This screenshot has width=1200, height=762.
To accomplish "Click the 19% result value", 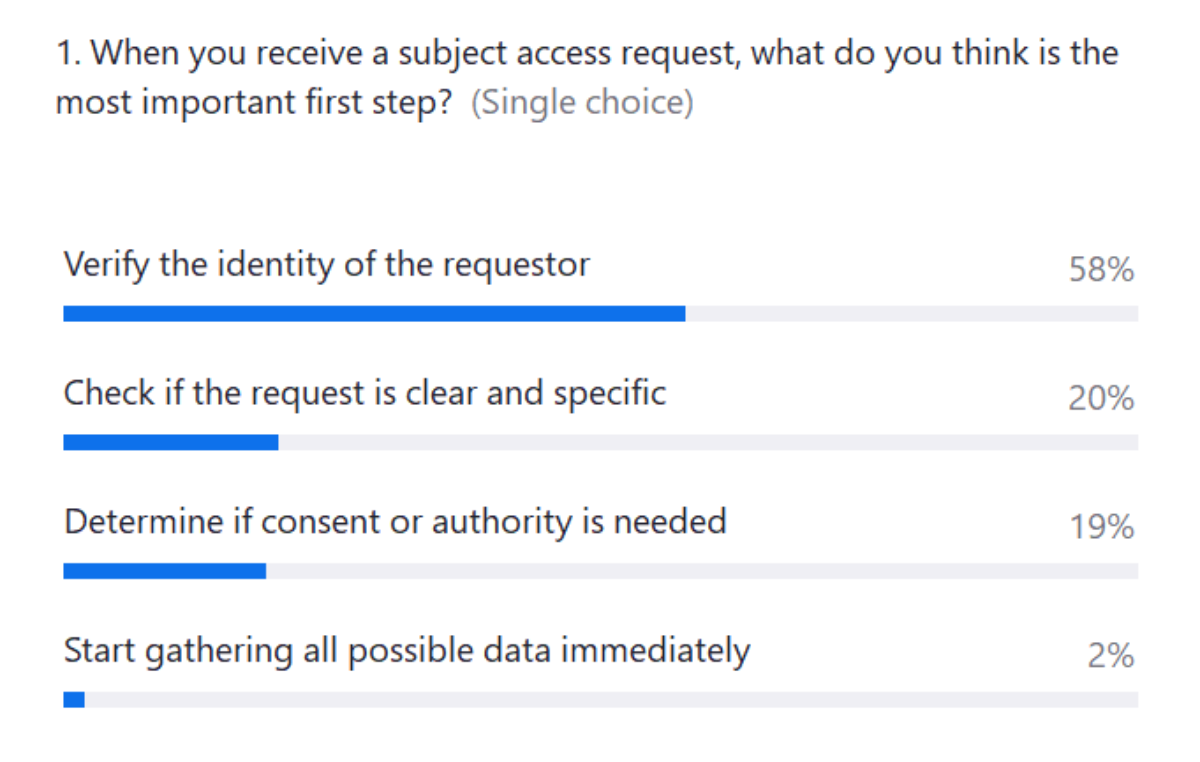I will [1101, 527].
